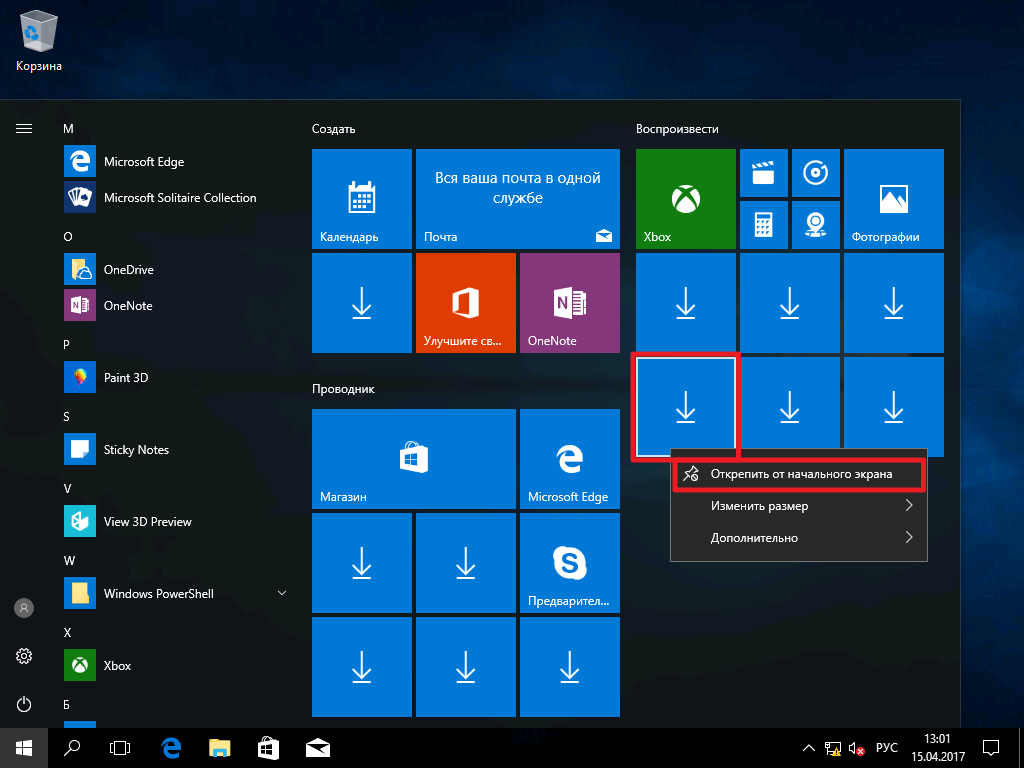Click the download tile below Фотографии
1024x768 pixels.
click(893, 303)
